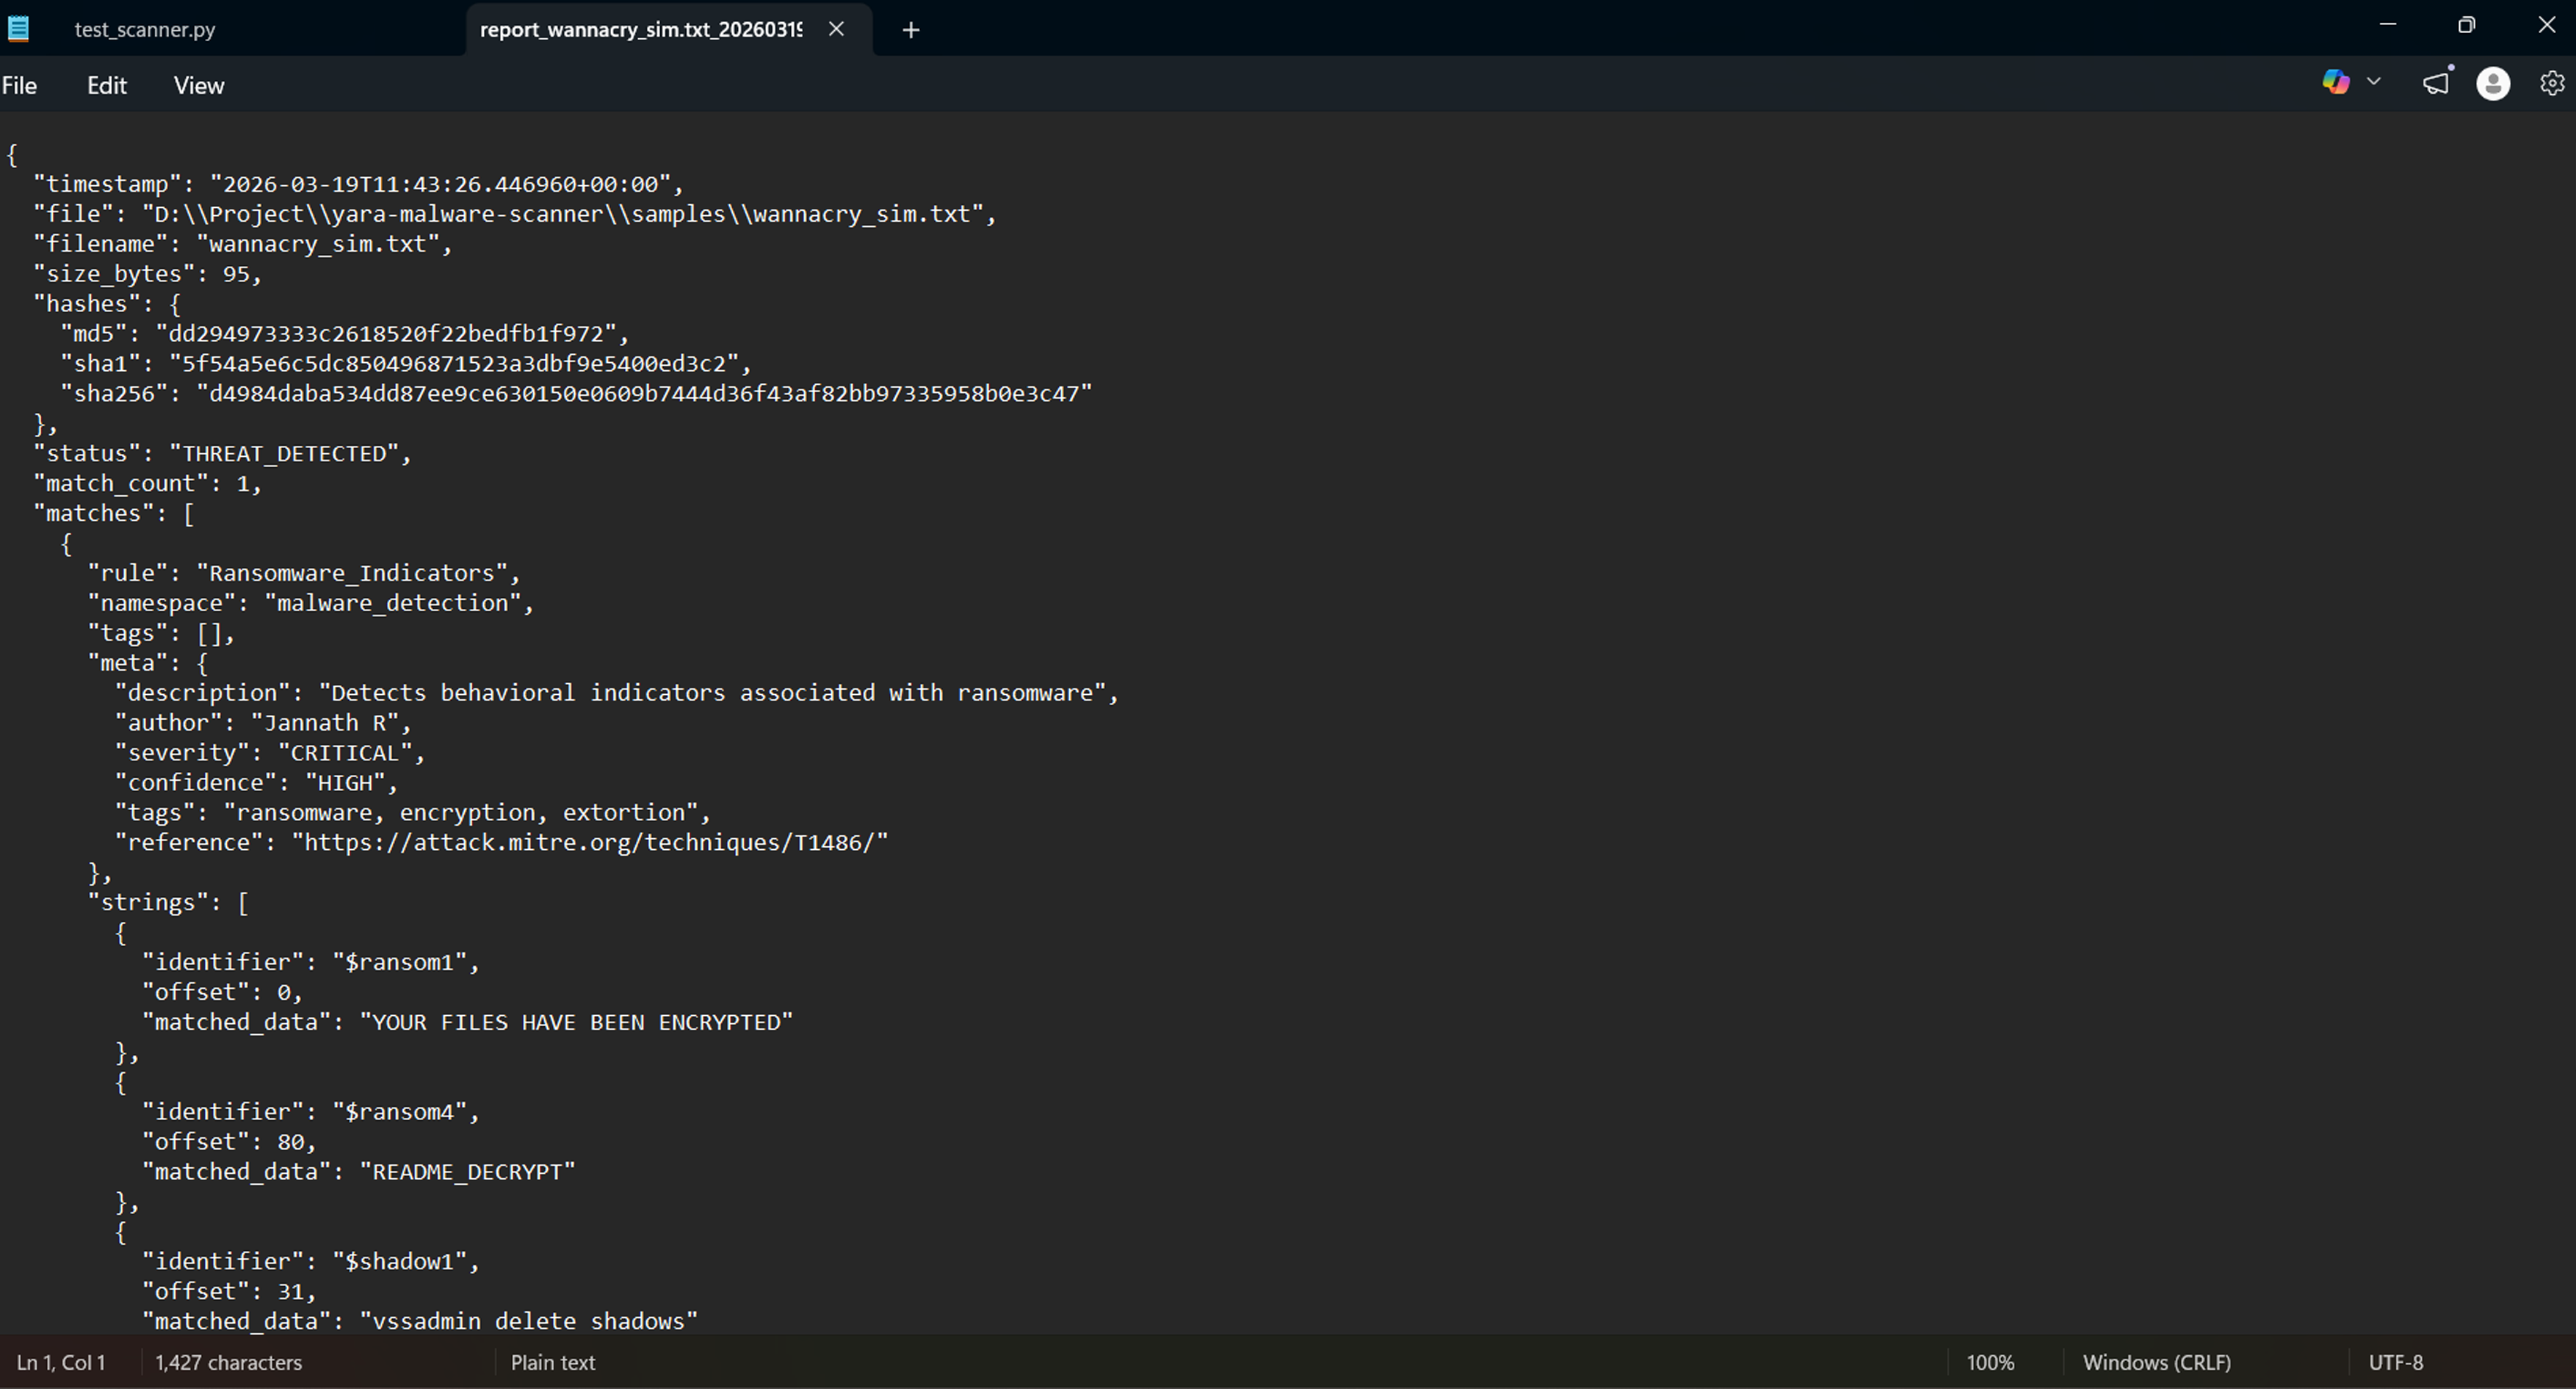This screenshot has height=1389, width=2576.
Task: Click the 1,427 characters counter
Action: coord(229,1362)
